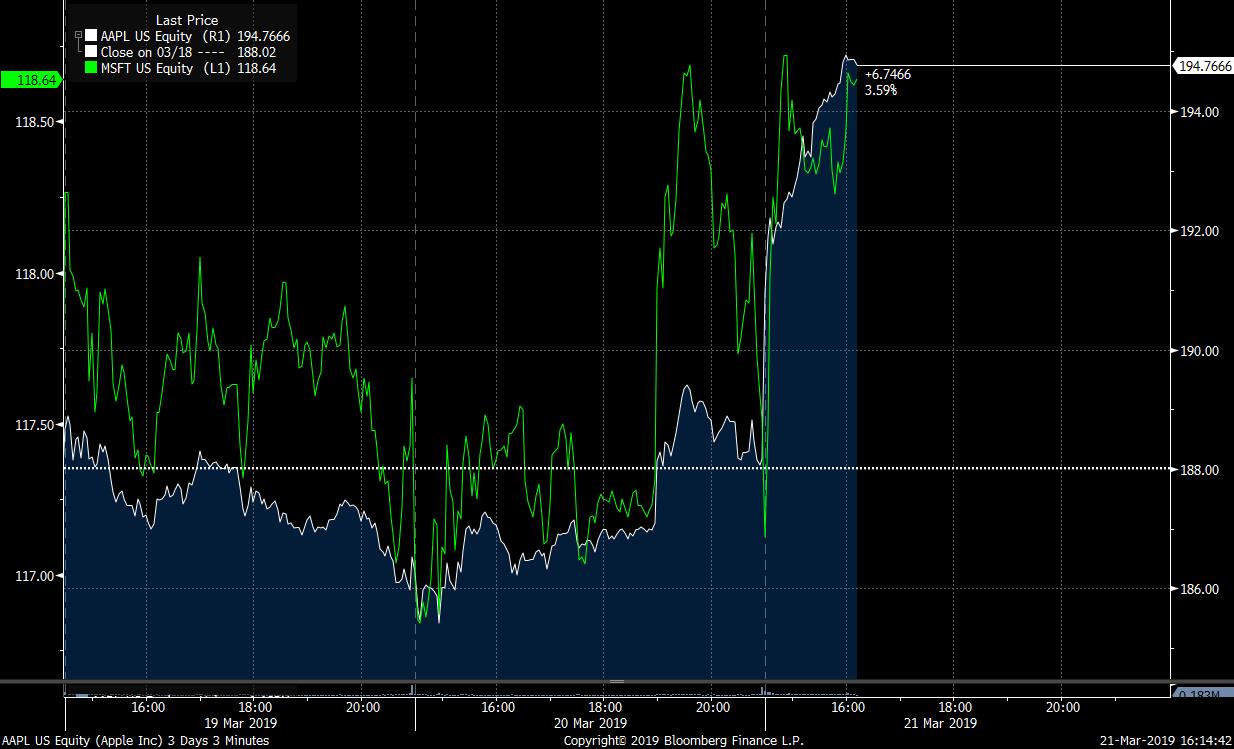1234x749 pixels.
Task: Collapse the AAPL US Equity legend tree
Action: [78, 36]
